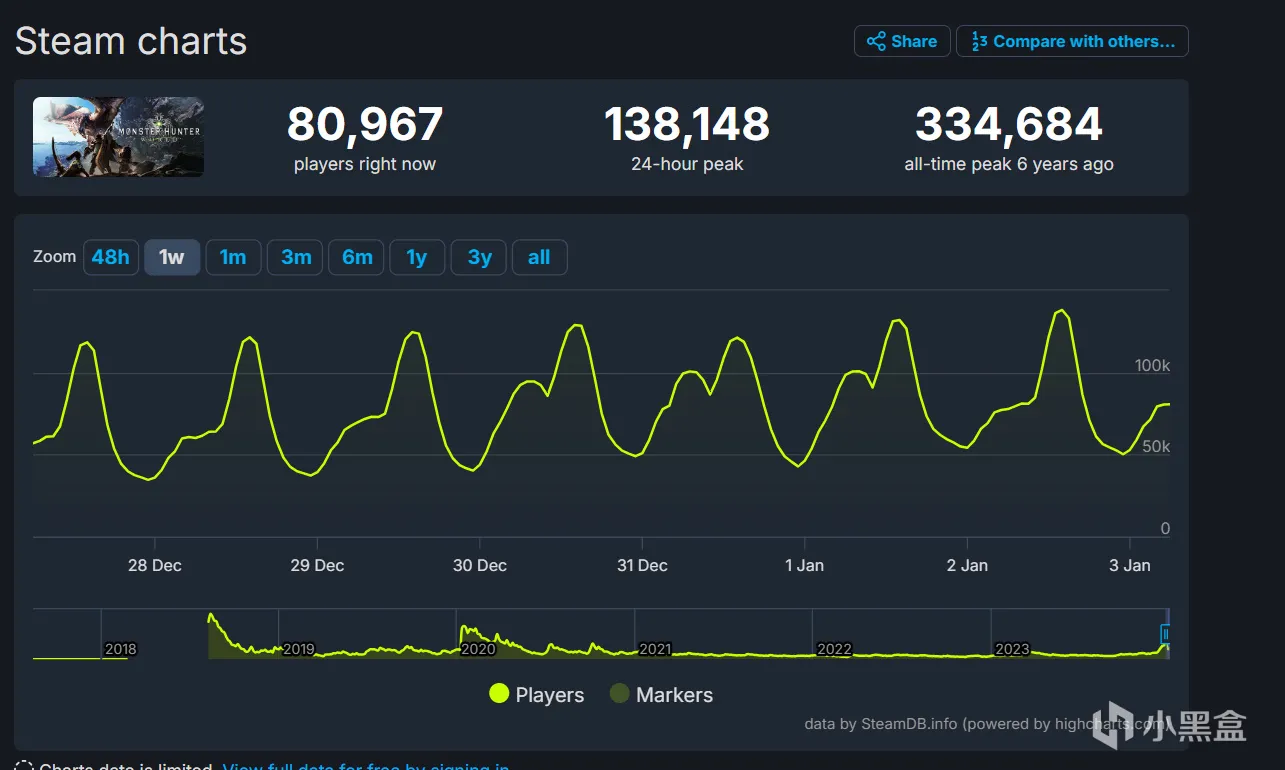1285x770 pixels.
Task: Switch chart zoom to 1m
Action: tap(233, 257)
